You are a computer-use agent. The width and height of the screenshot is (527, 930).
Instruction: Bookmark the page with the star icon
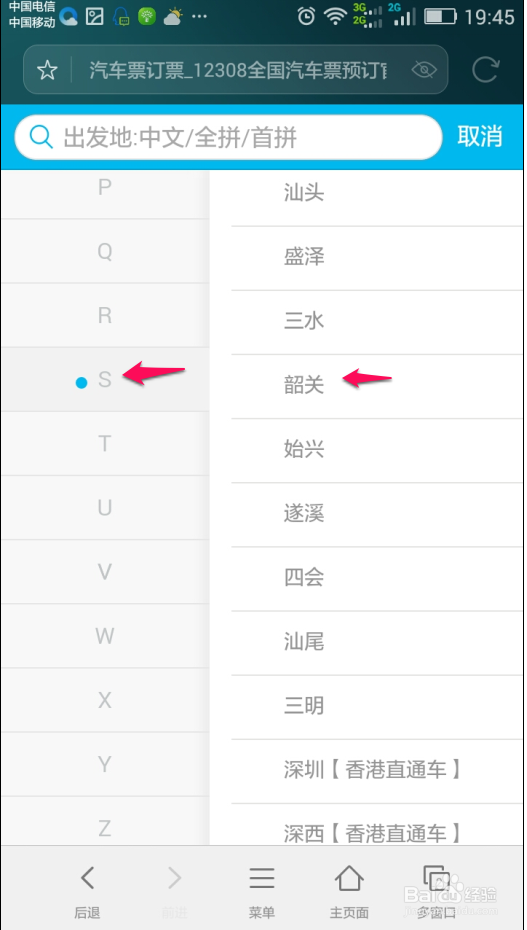point(47,71)
